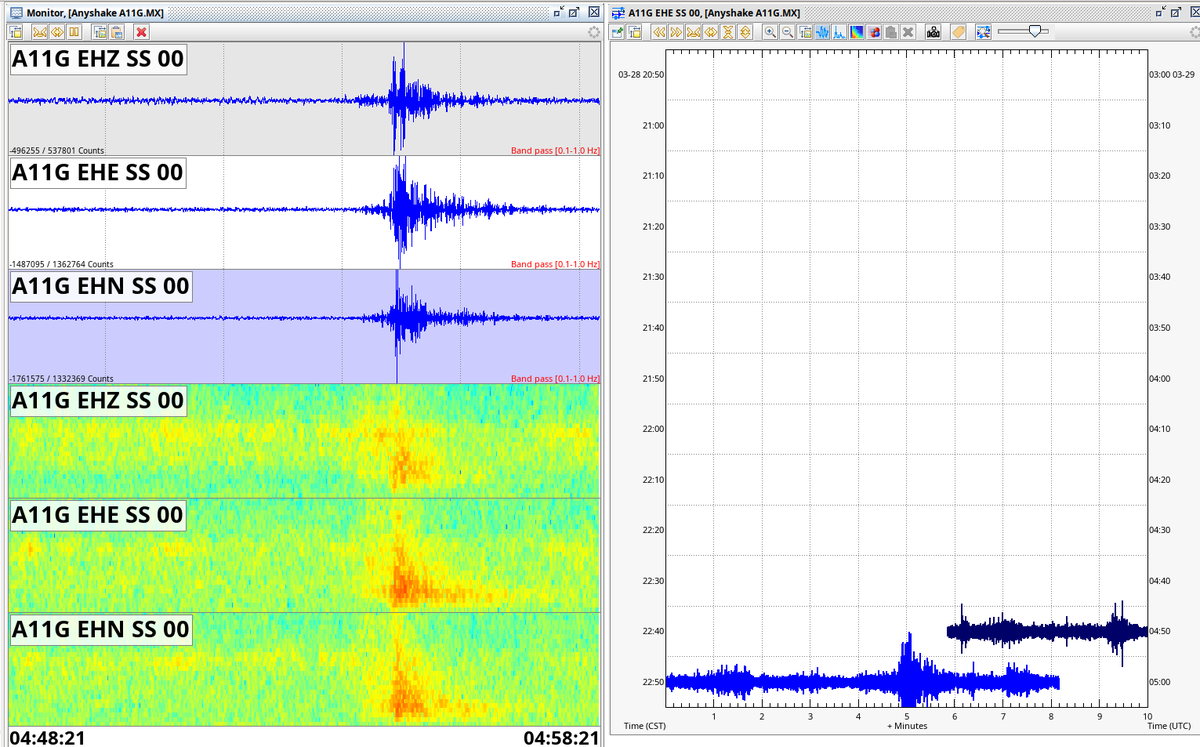Open helicorder view settings
Screen dimensions: 1200x747
(634, 32)
